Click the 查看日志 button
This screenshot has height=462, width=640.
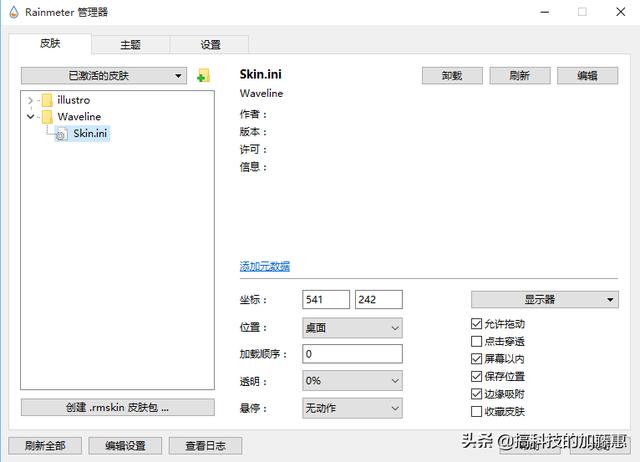205,446
